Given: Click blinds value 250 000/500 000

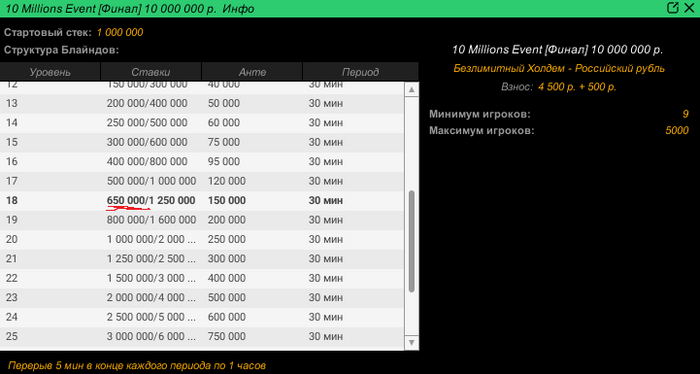Looking at the screenshot, I should pos(147,123).
